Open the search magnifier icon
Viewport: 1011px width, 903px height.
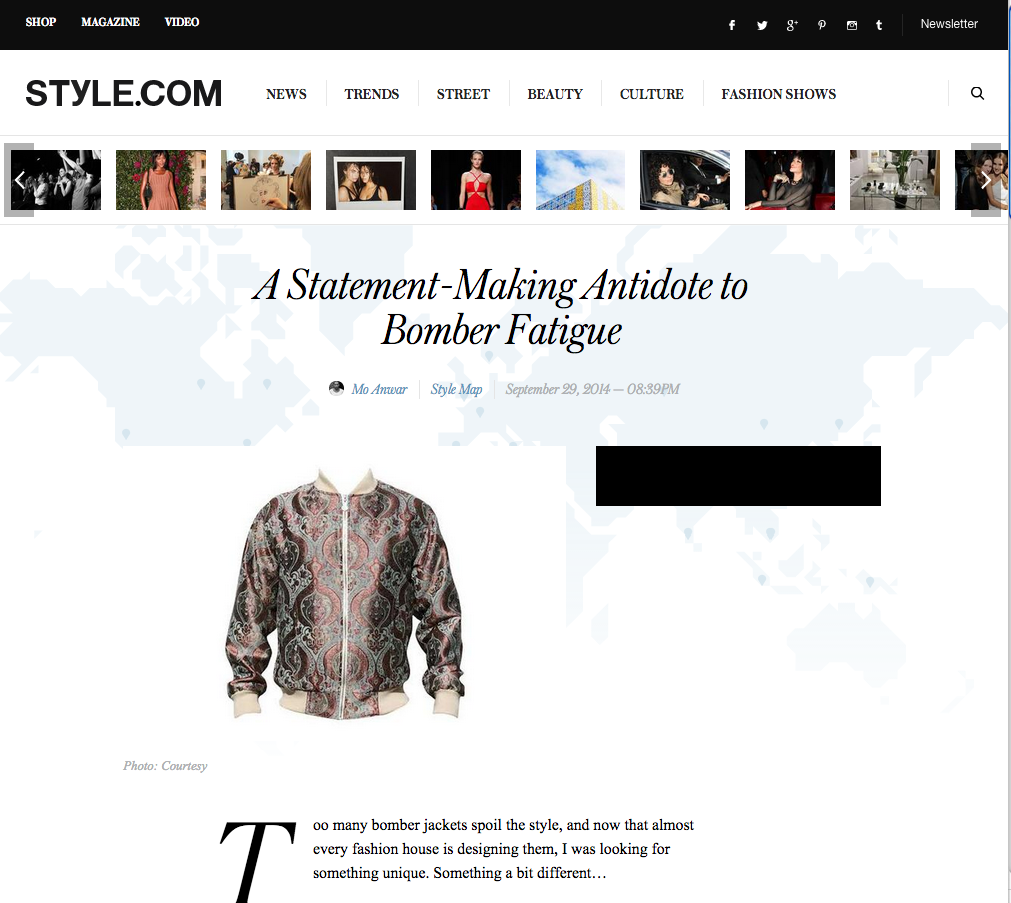tap(977, 93)
